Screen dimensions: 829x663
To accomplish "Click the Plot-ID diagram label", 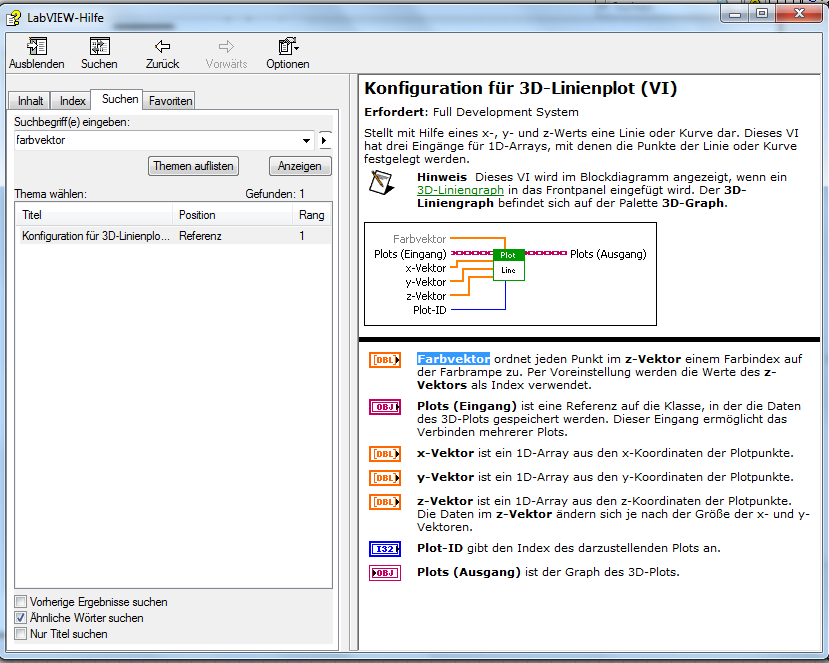I will pyautogui.click(x=429, y=310).
